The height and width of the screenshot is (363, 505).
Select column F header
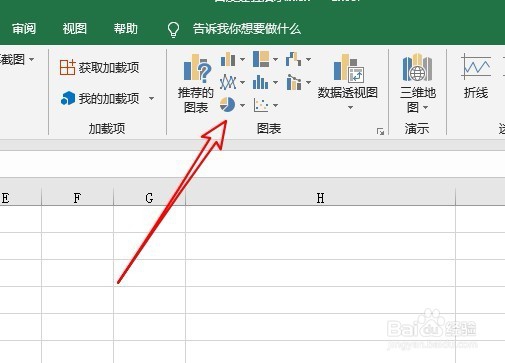pos(77,198)
